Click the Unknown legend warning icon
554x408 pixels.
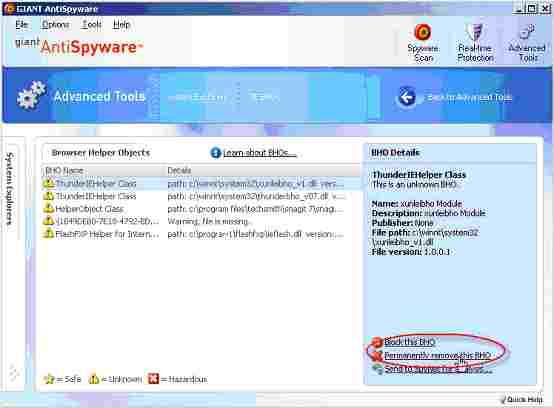(94, 379)
